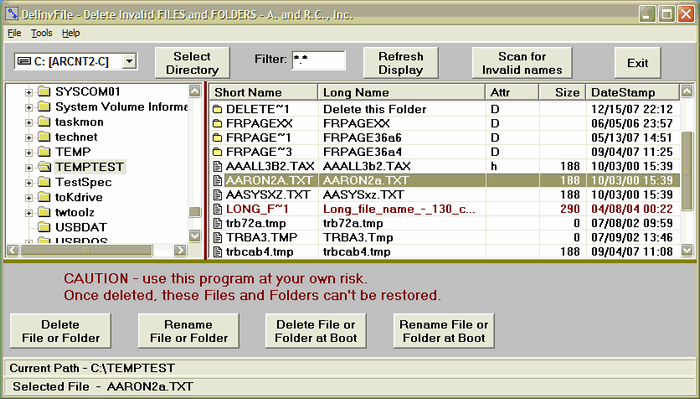Screen dimensions: 700x399
Task: Click toKdrive folder icon in tree
Action: coord(44,197)
